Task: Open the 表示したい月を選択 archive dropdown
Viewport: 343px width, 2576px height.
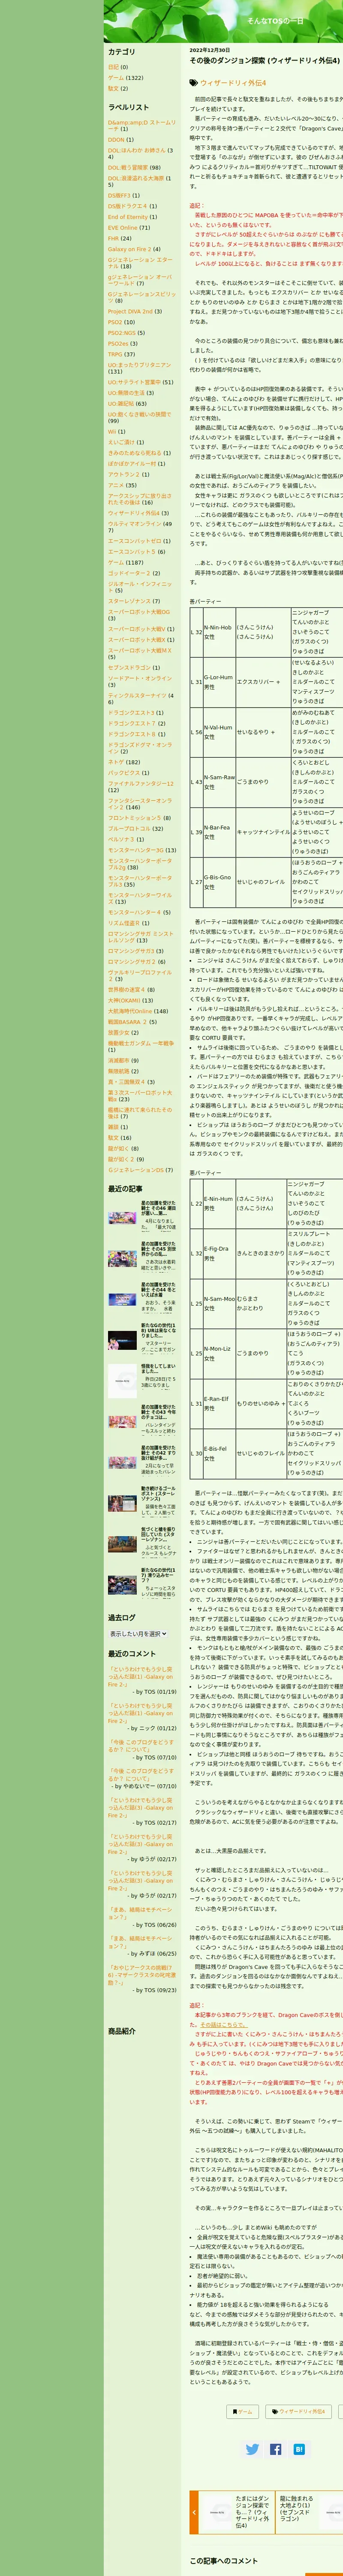Action: pos(138,1634)
